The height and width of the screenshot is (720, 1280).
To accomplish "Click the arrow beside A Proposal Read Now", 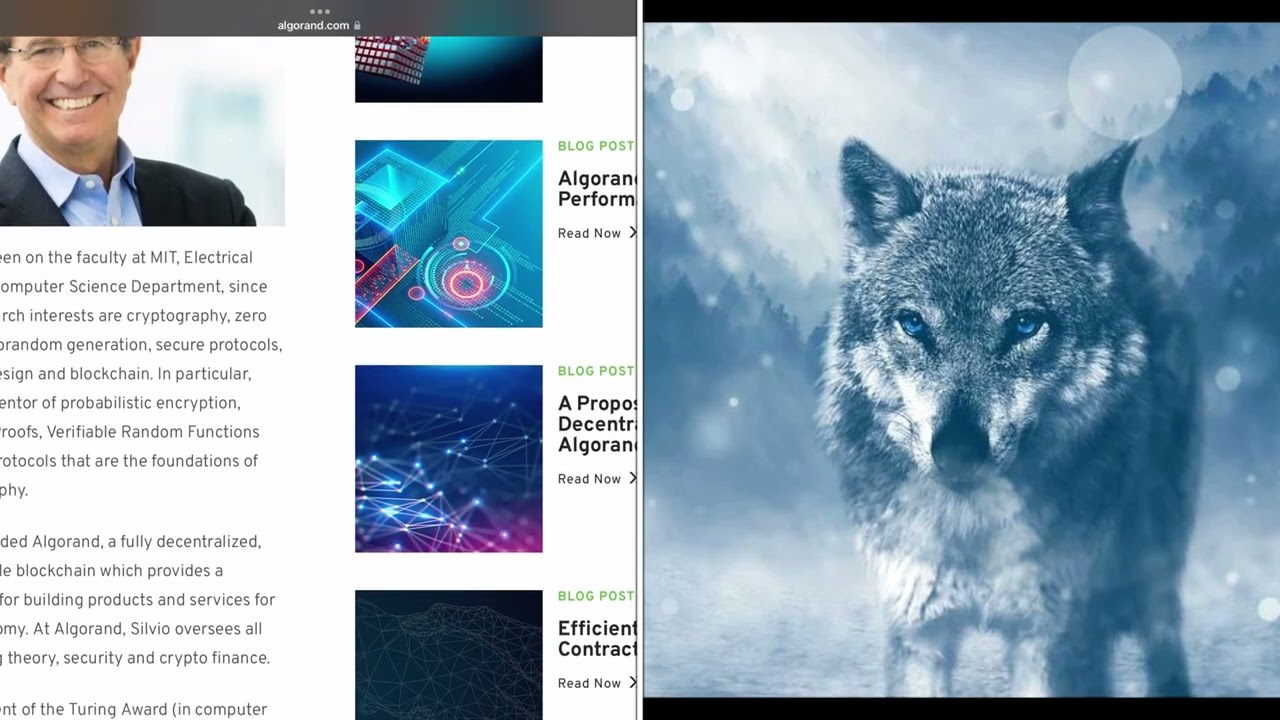I will pyautogui.click(x=632, y=479).
